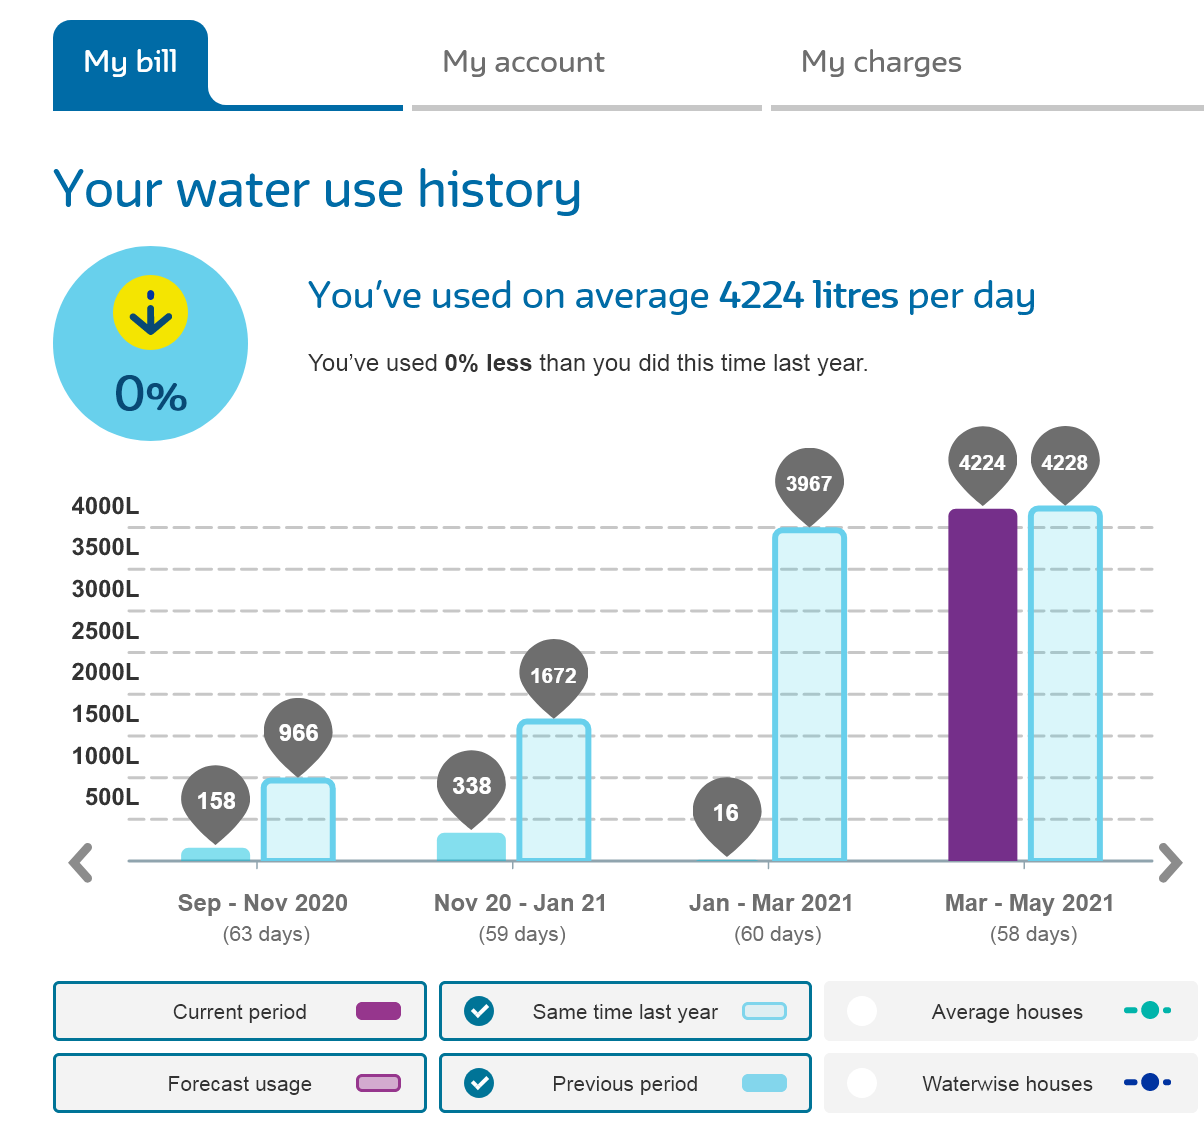Enable the Waterwise houses comparison

(862, 1083)
